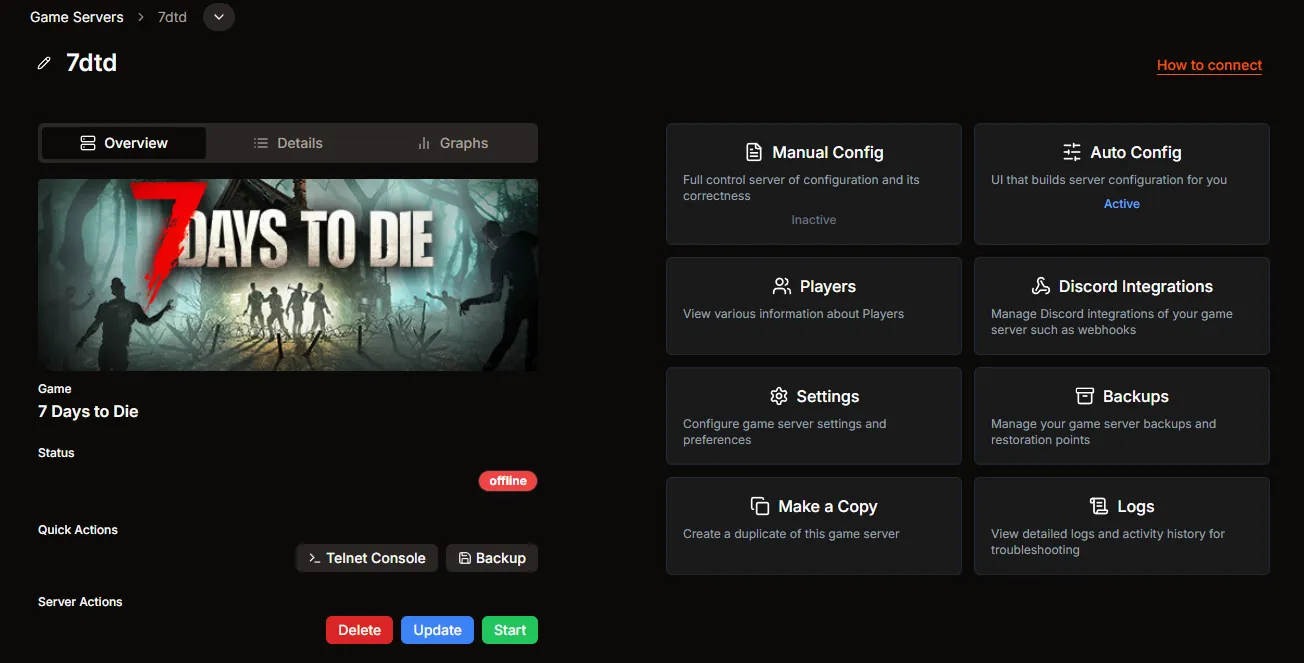Click Start to launch the server
Image resolution: width=1304 pixels, height=663 pixels.
pyautogui.click(x=509, y=629)
